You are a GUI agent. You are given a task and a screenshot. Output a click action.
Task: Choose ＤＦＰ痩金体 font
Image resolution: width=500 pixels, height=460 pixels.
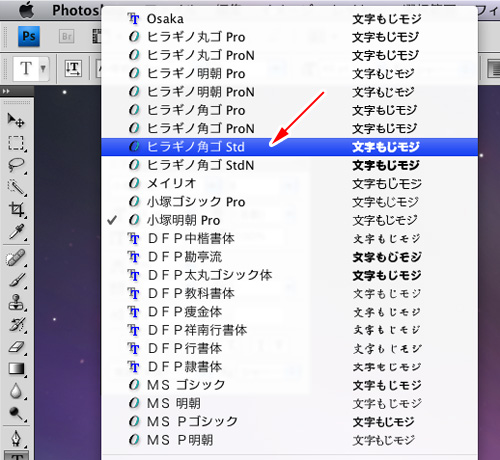click(289, 312)
